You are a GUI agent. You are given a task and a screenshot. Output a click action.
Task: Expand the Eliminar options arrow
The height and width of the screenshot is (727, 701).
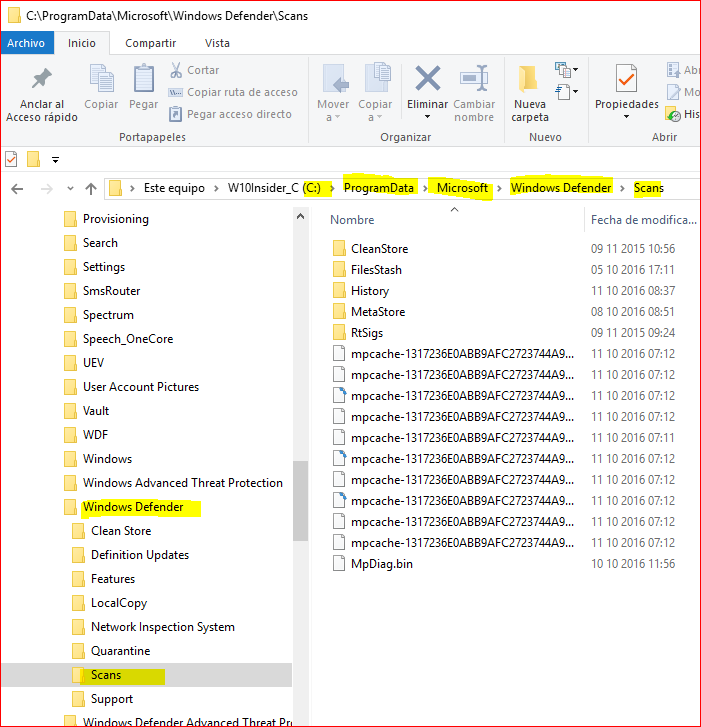[427, 117]
